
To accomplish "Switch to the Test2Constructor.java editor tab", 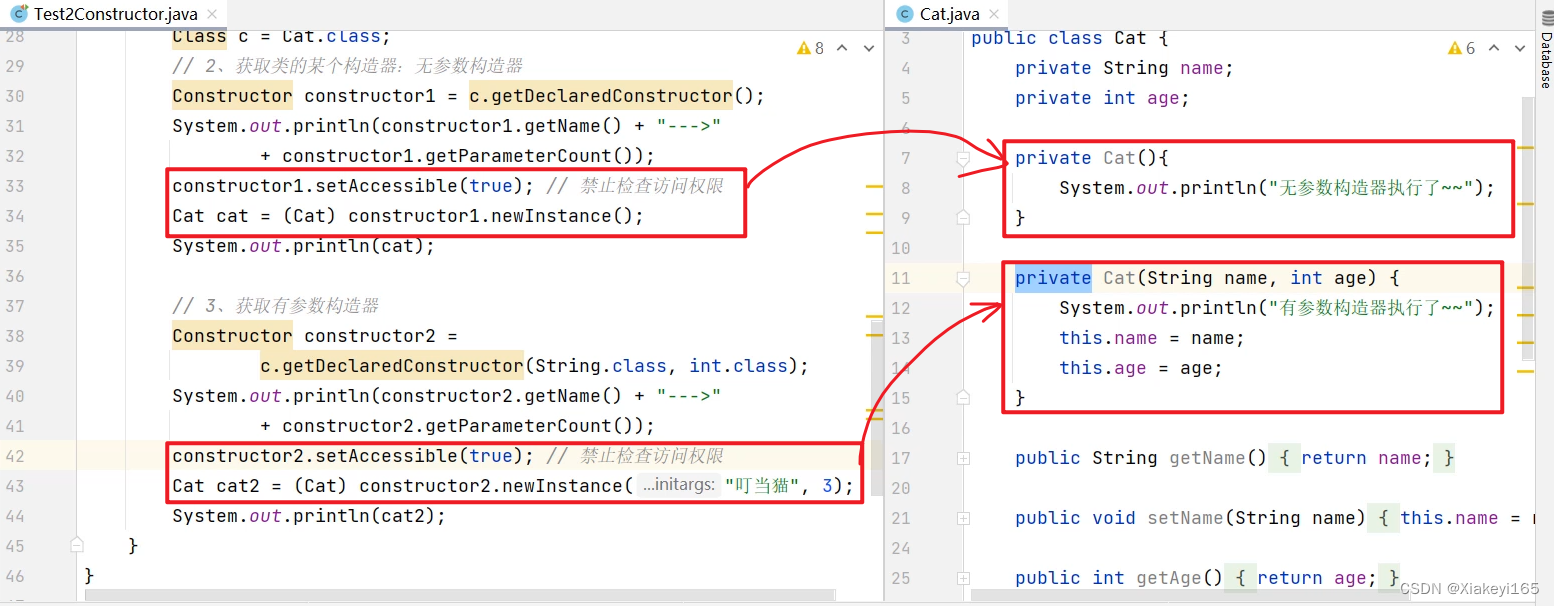I will click(x=114, y=14).
